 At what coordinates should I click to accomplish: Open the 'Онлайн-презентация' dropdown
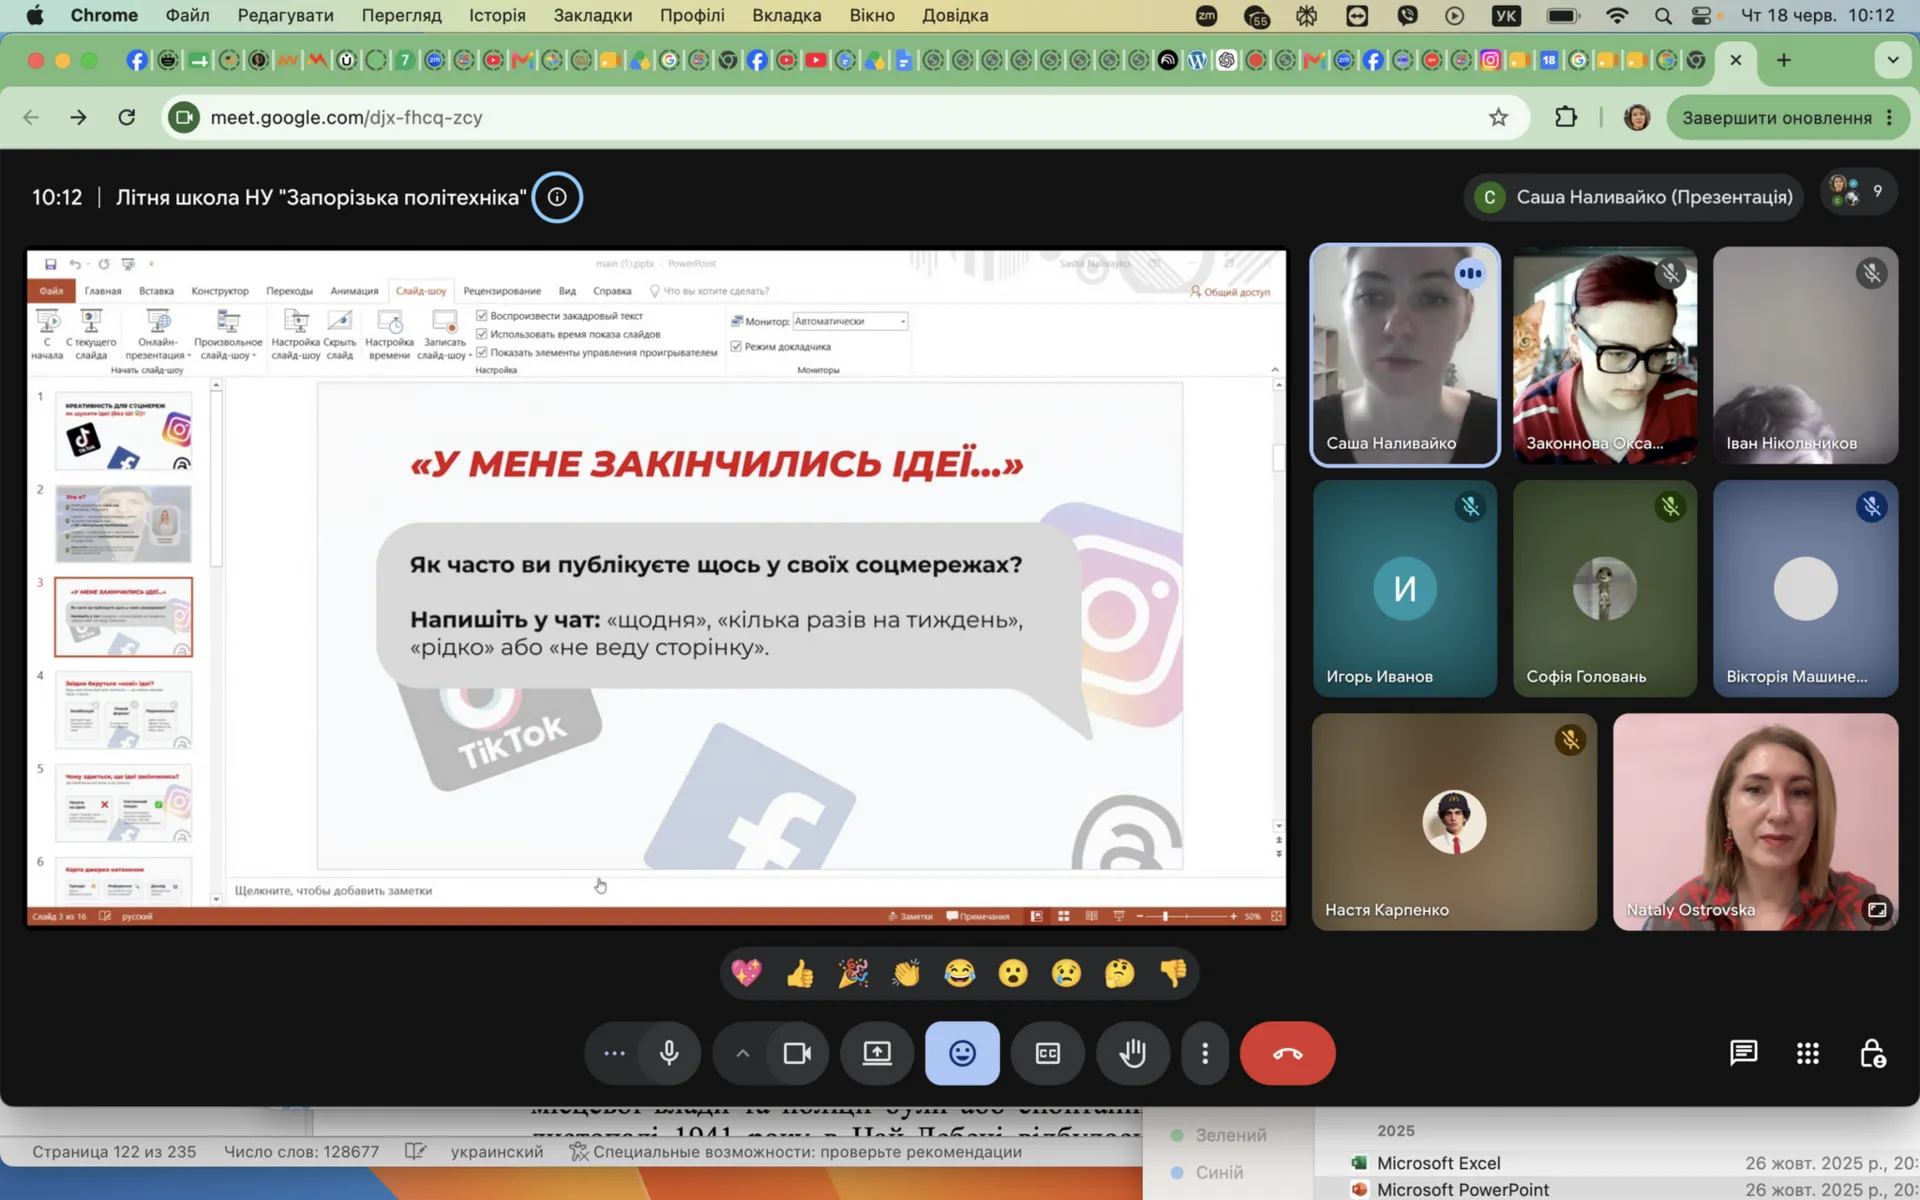tap(158, 334)
